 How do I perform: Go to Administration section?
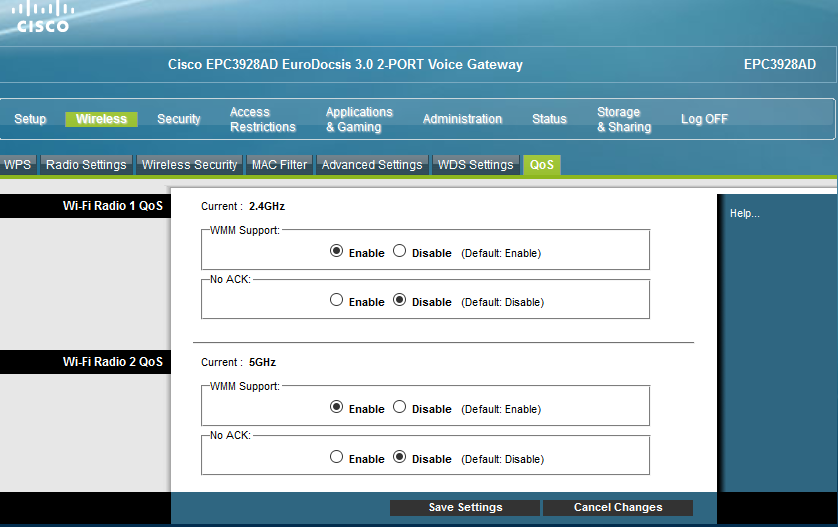click(462, 119)
